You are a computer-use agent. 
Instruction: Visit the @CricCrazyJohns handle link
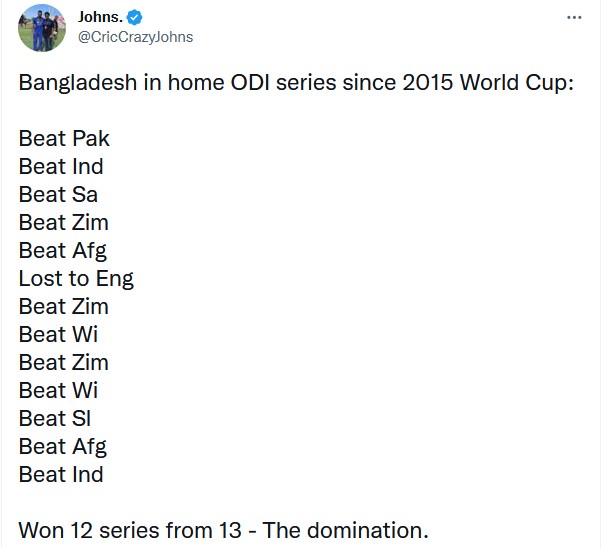(x=136, y=37)
